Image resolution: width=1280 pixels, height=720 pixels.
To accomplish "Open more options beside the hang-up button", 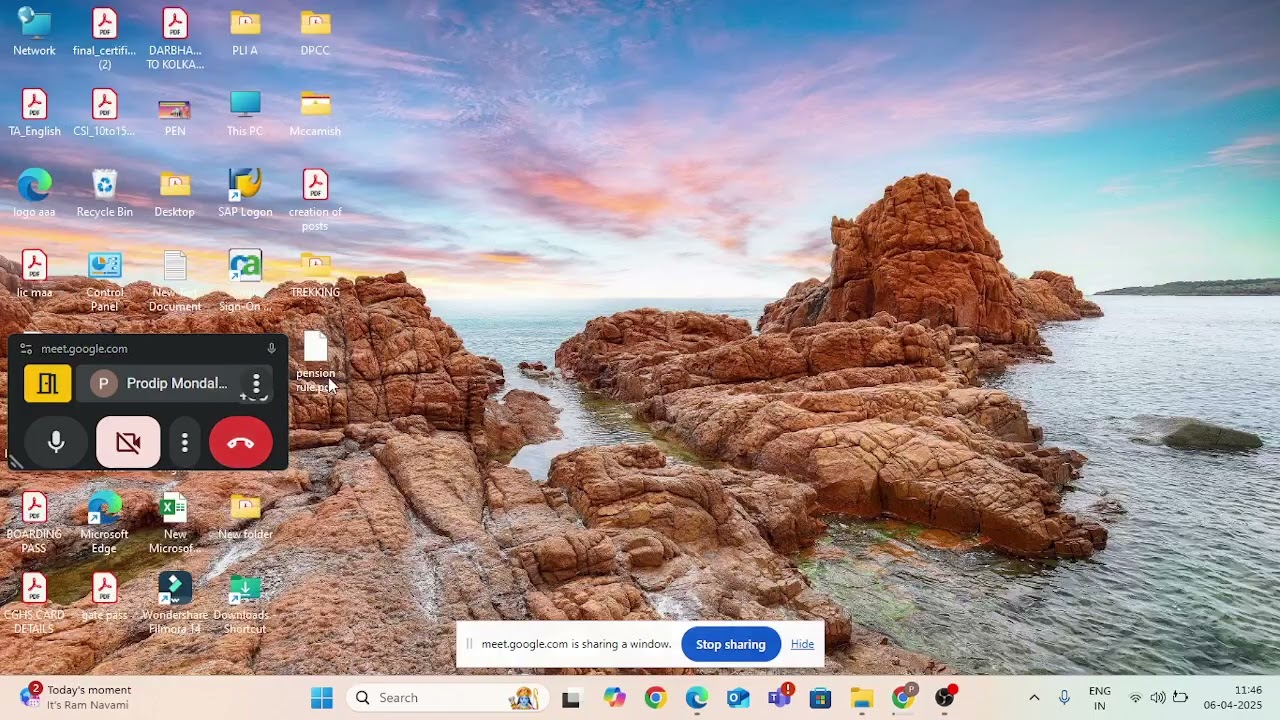I will 184,443.
